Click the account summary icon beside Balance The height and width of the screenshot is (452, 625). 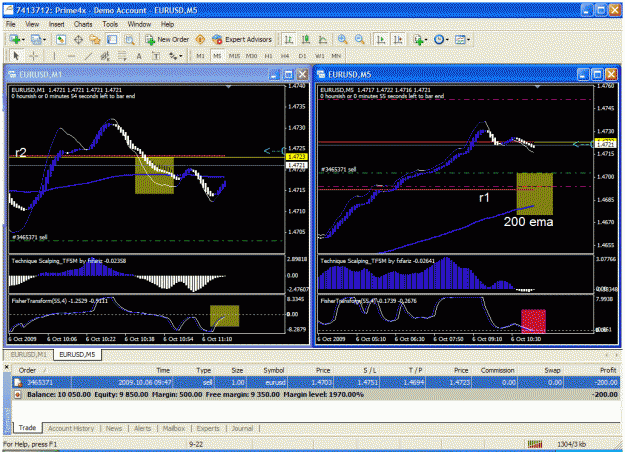(17, 395)
